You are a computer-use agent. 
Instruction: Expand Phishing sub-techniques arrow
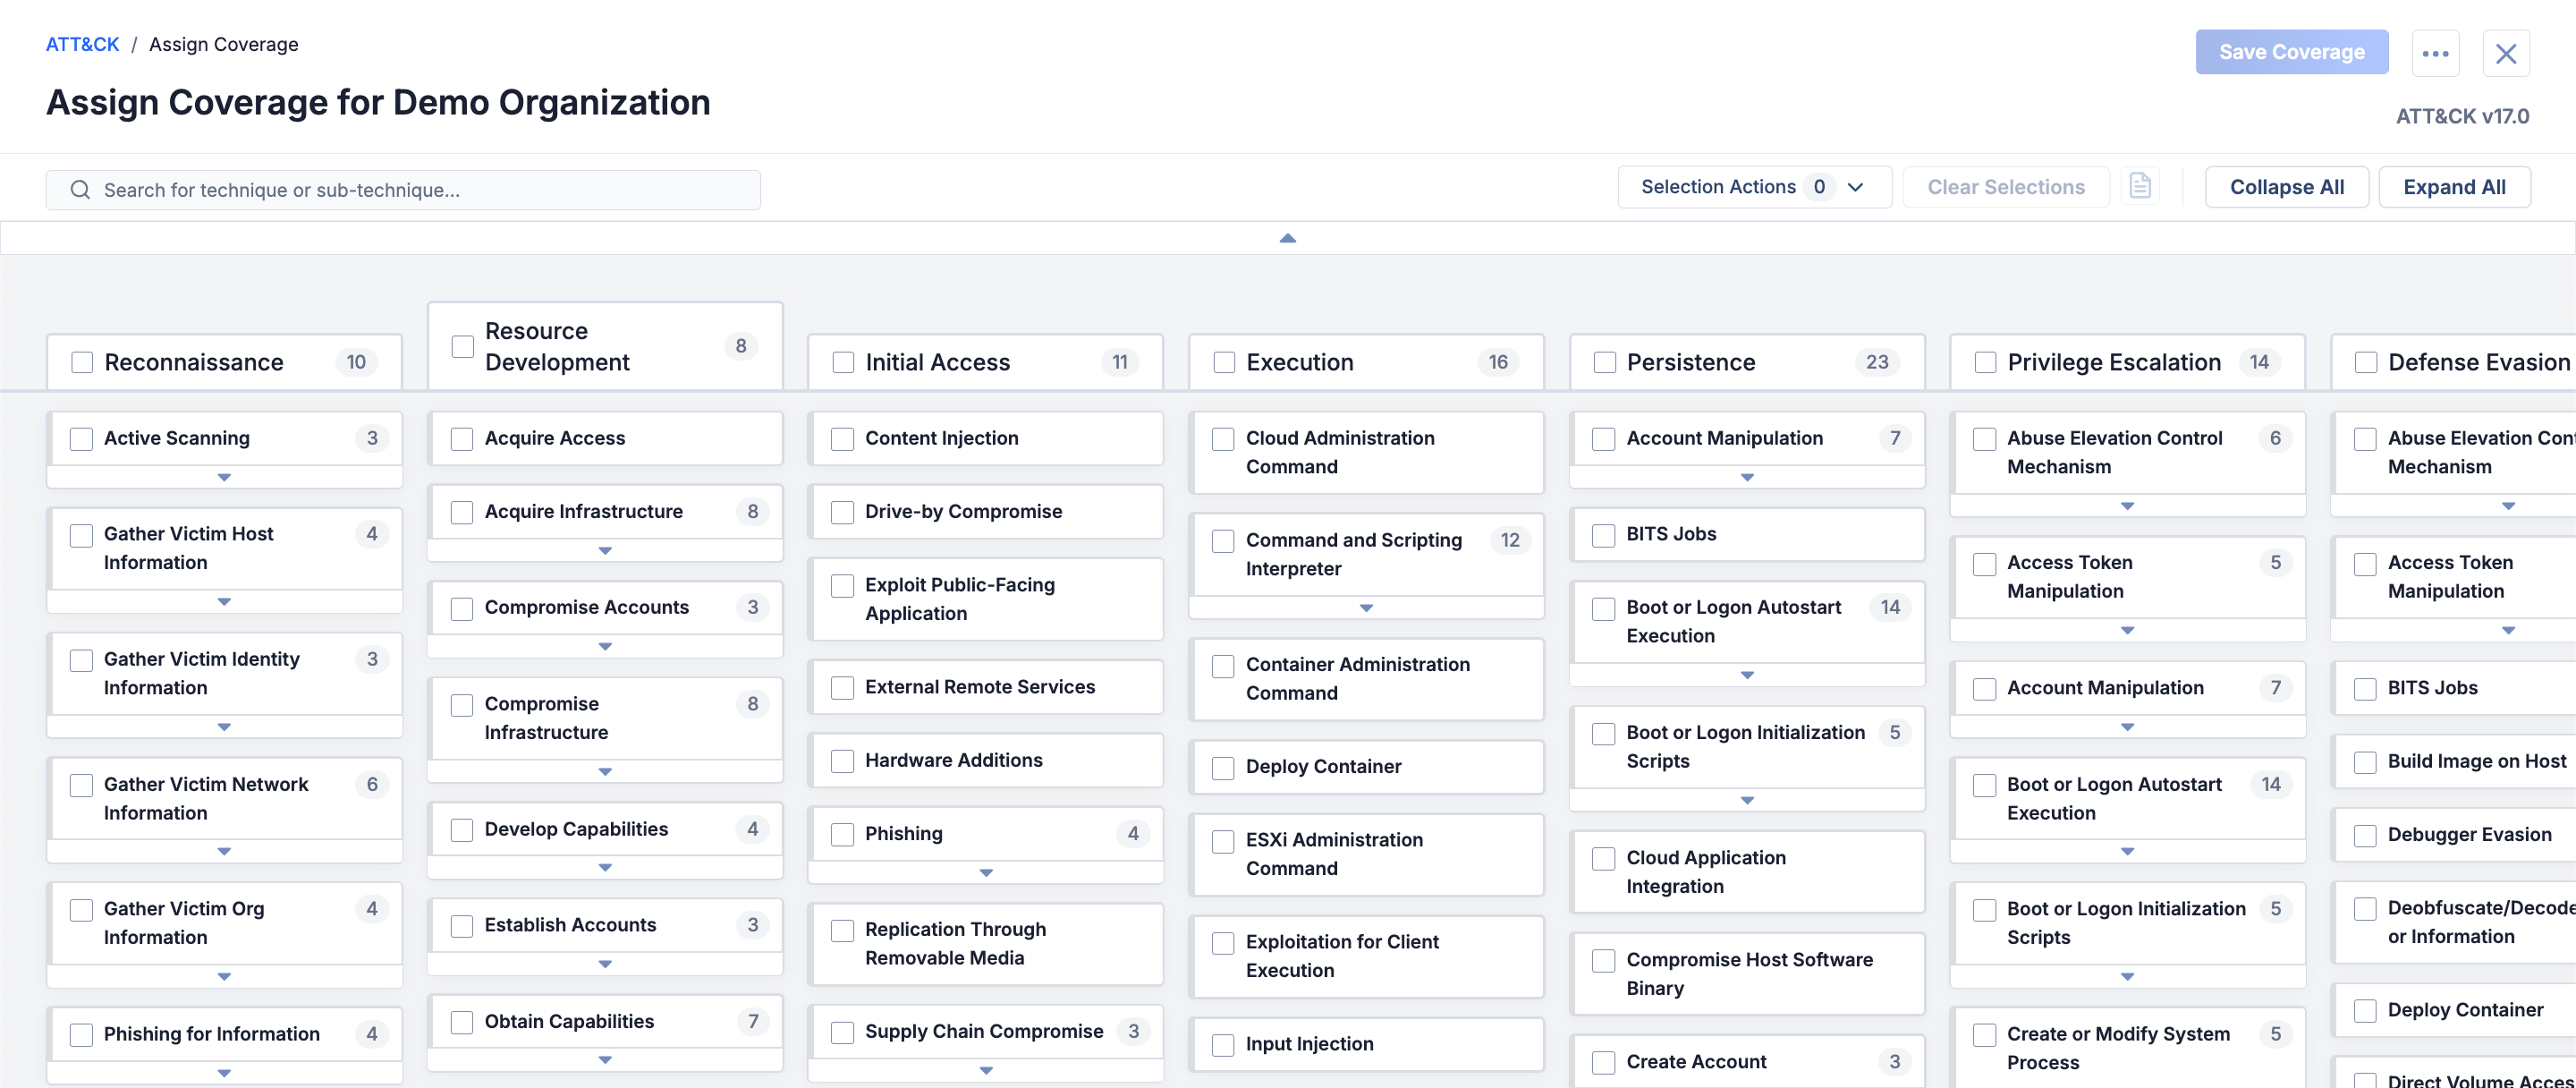985,873
